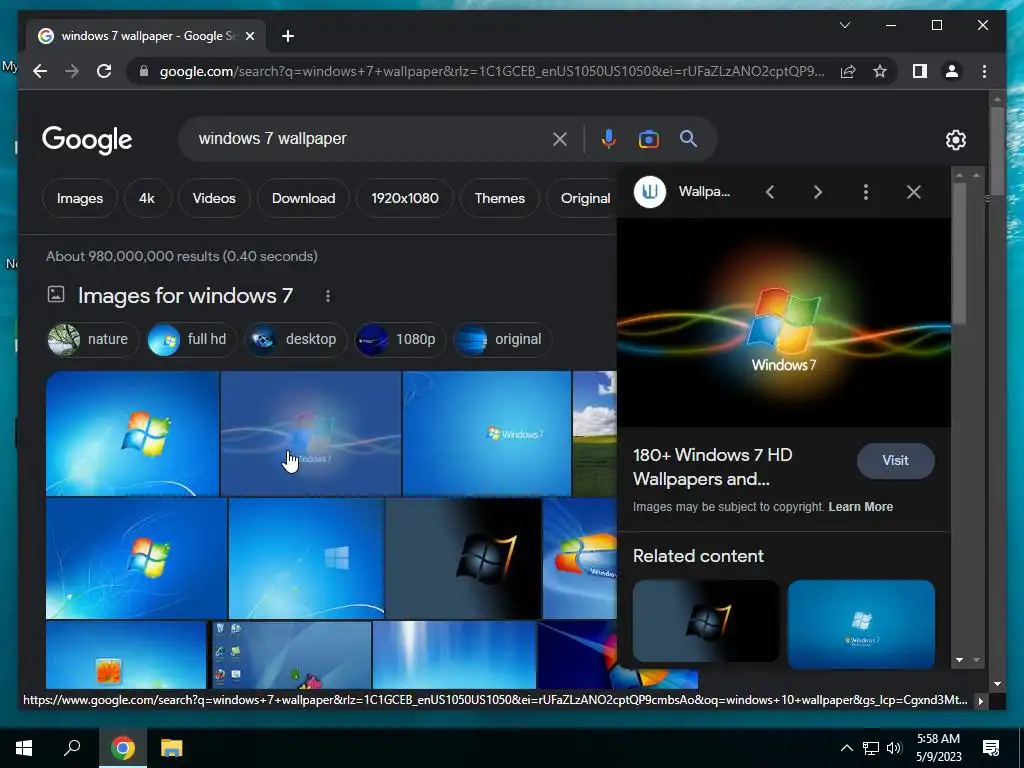
Task: Open the Wallpa... source site icon
Action: [650, 192]
